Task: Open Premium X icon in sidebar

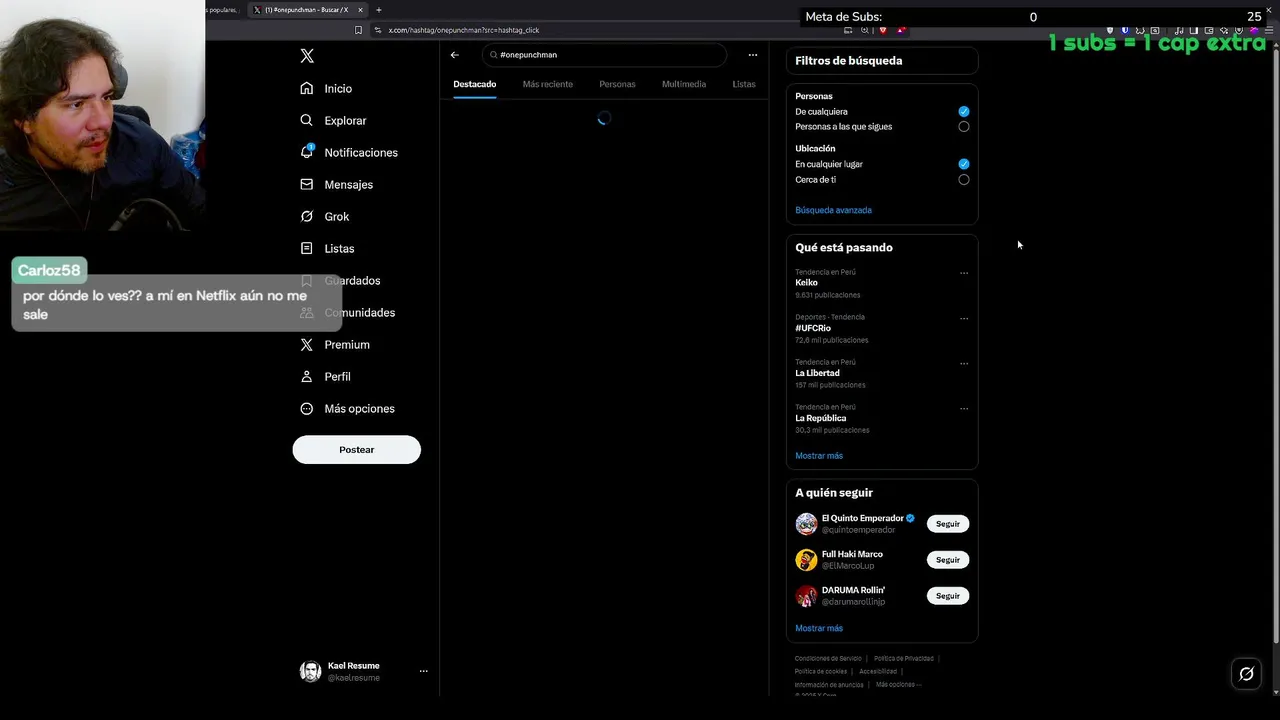Action: (307, 344)
